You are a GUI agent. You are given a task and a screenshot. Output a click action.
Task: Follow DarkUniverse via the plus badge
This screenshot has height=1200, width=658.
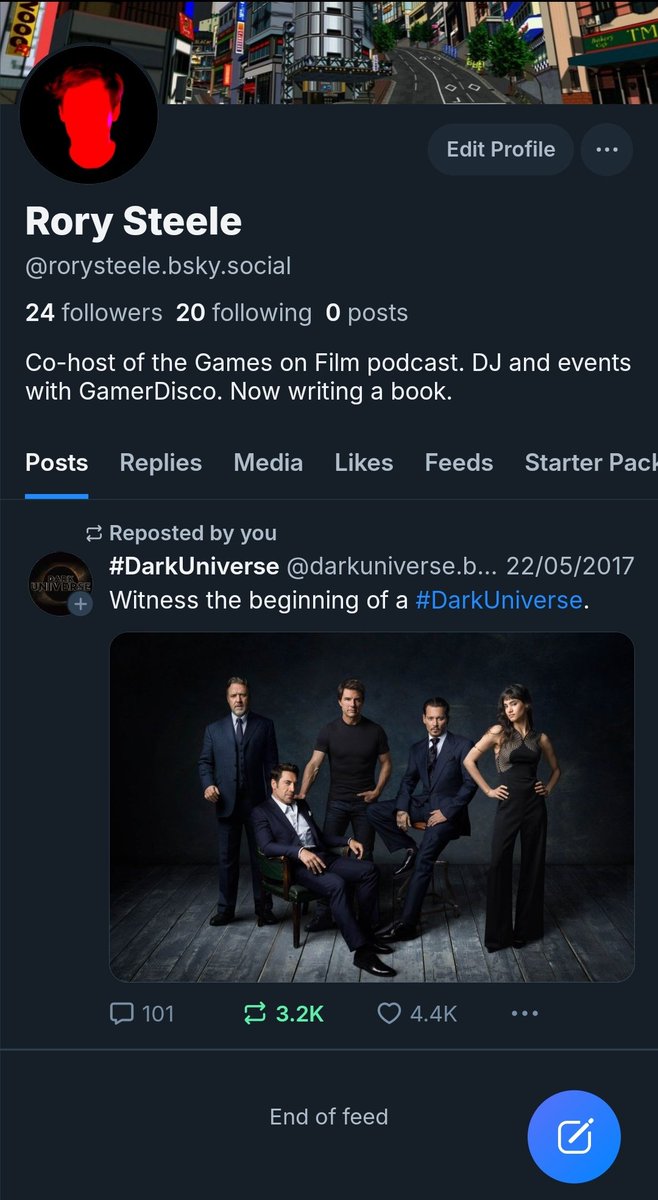point(81,604)
